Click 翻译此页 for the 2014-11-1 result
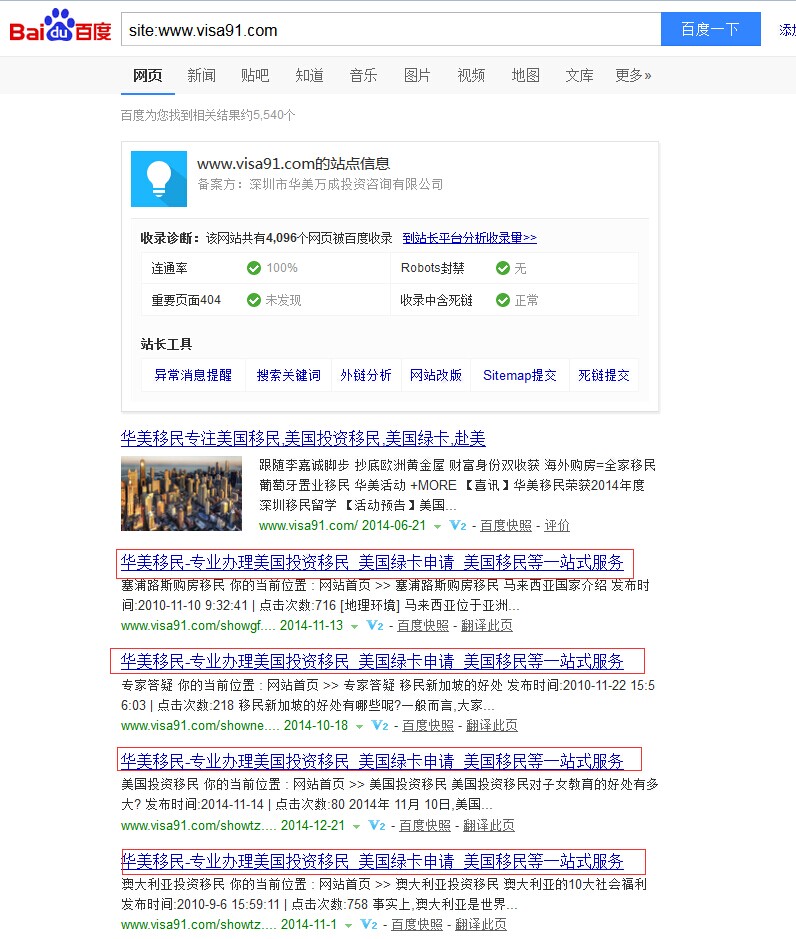The width and height of the screenshot is (796, 939). (481, 925)
